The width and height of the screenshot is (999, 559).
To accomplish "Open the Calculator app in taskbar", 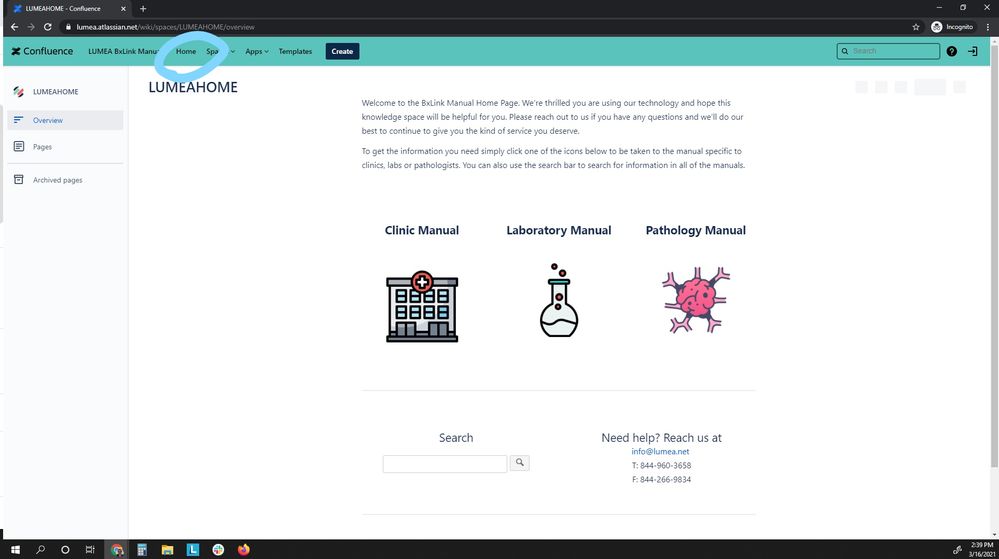I will tap(142, 549).
